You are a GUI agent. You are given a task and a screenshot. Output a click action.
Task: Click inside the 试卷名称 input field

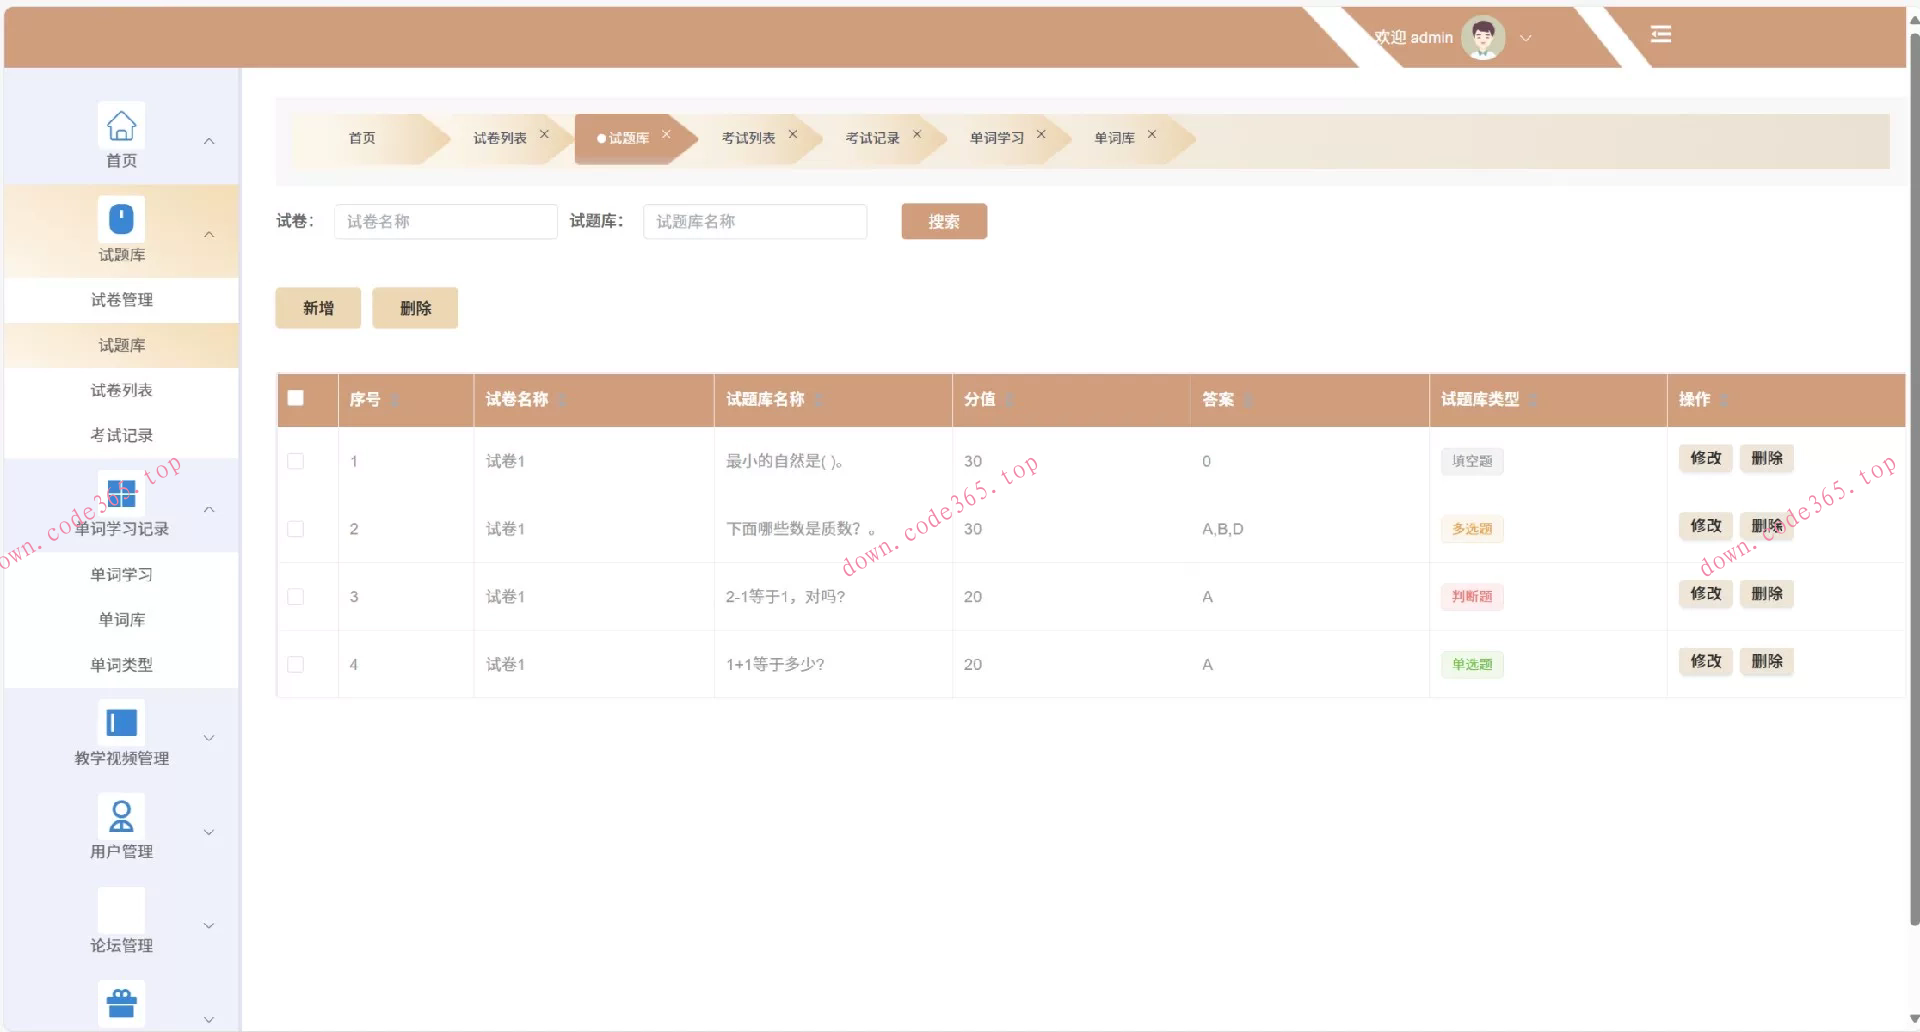[445, 221]
